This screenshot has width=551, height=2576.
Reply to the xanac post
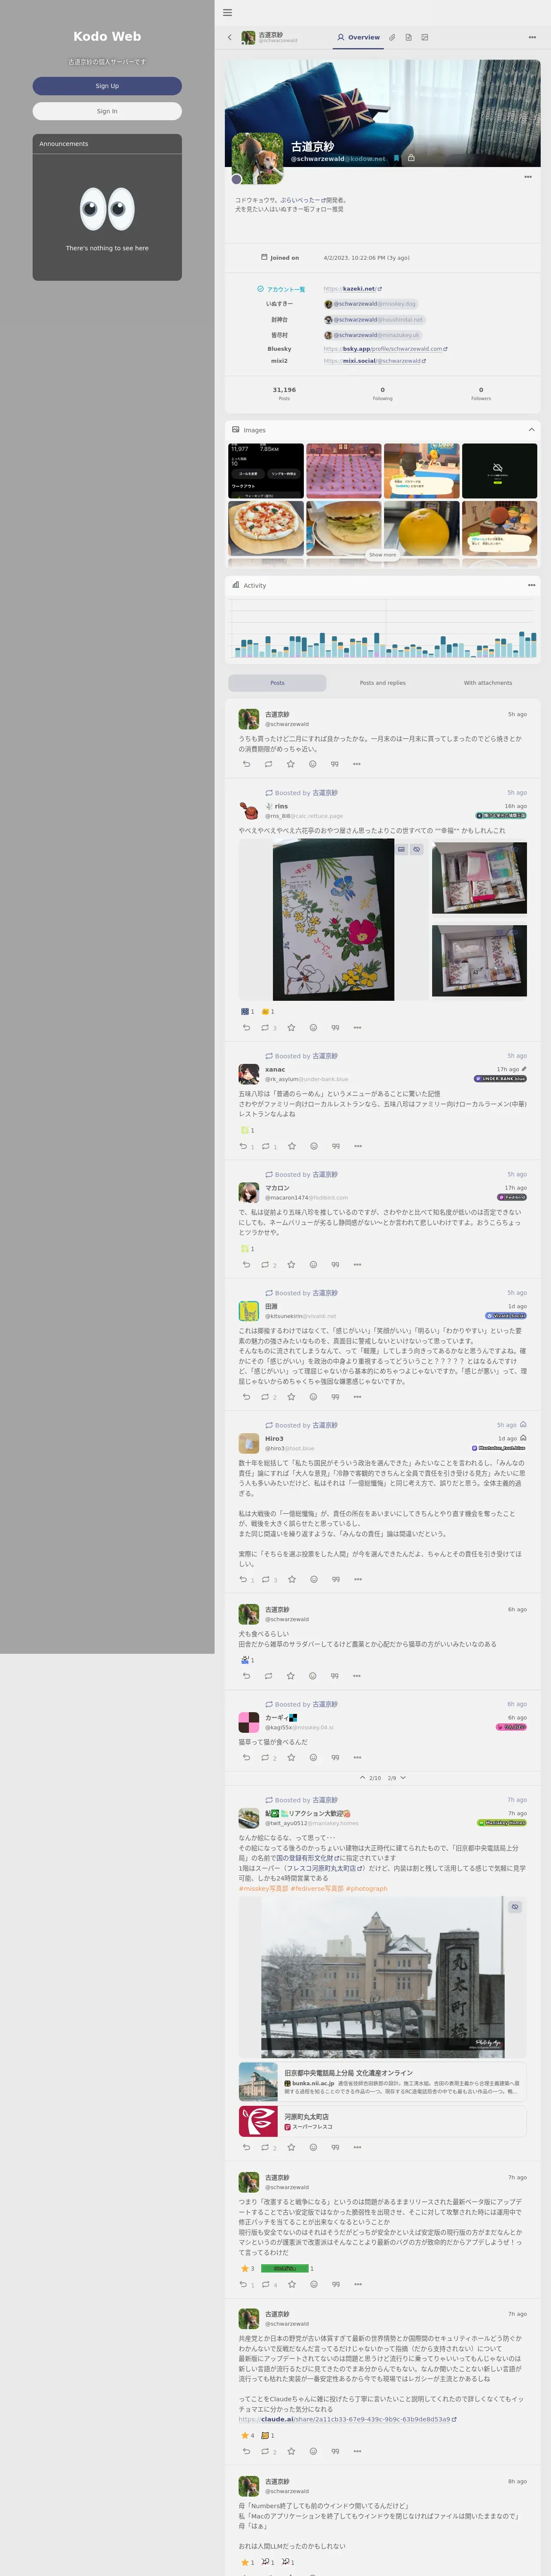(x=246, y=1146)
